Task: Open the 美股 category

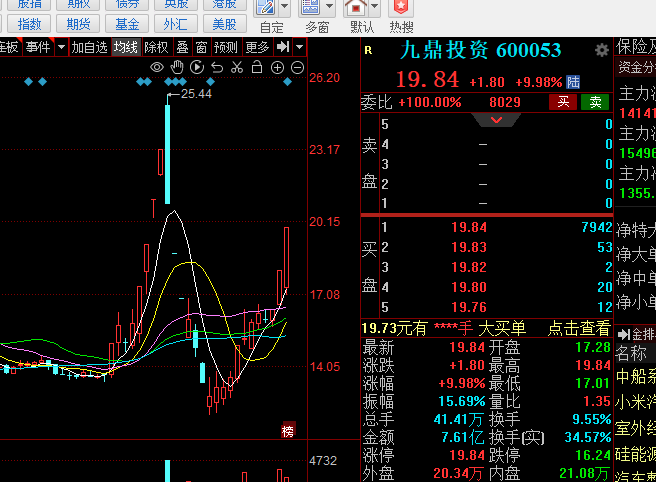Action: point(225,24)
